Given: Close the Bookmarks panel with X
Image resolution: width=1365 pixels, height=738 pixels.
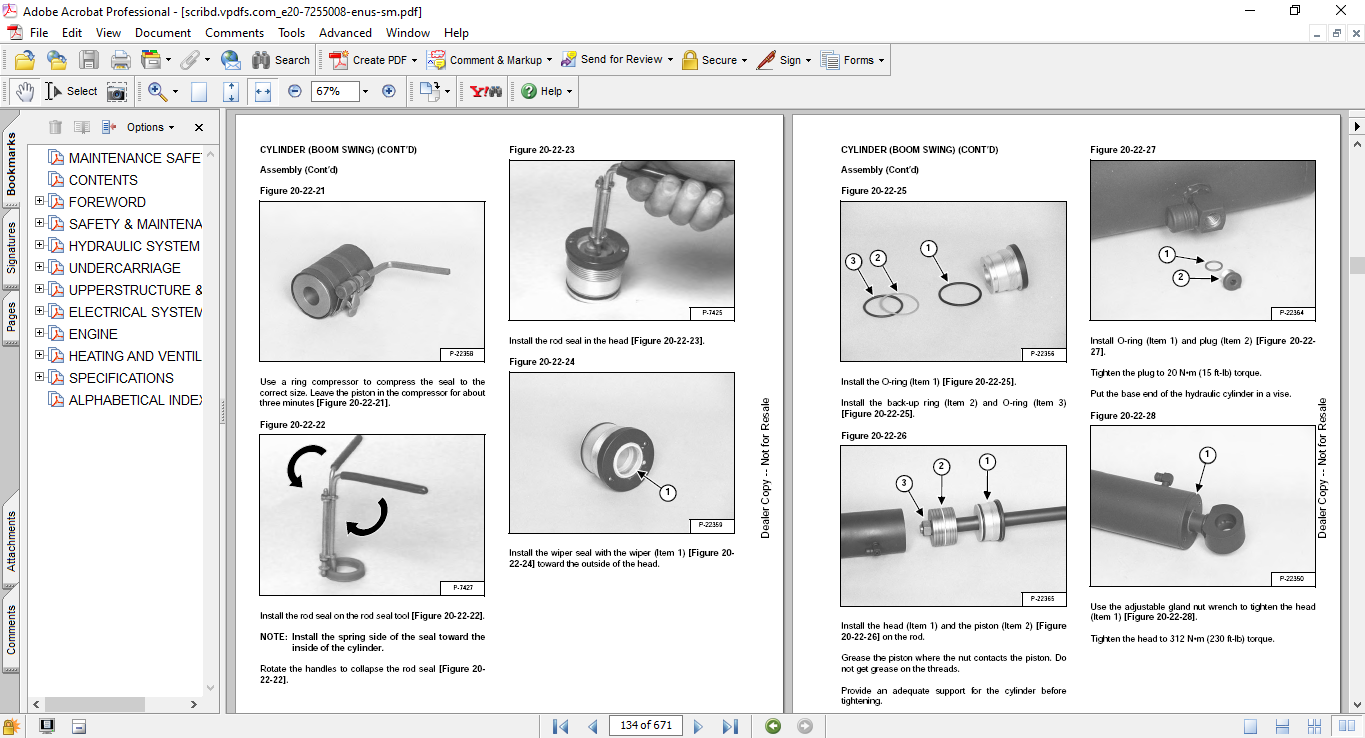Looking at the screenshot, I should (199, 128).
